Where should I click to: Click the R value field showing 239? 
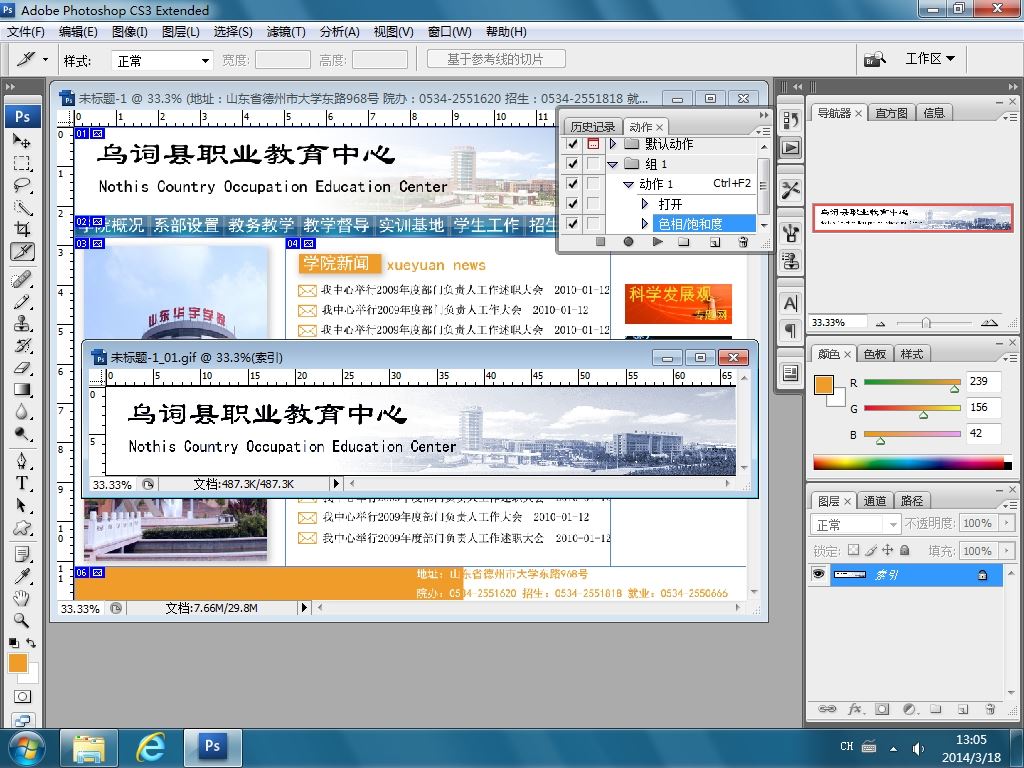(983, 381)
